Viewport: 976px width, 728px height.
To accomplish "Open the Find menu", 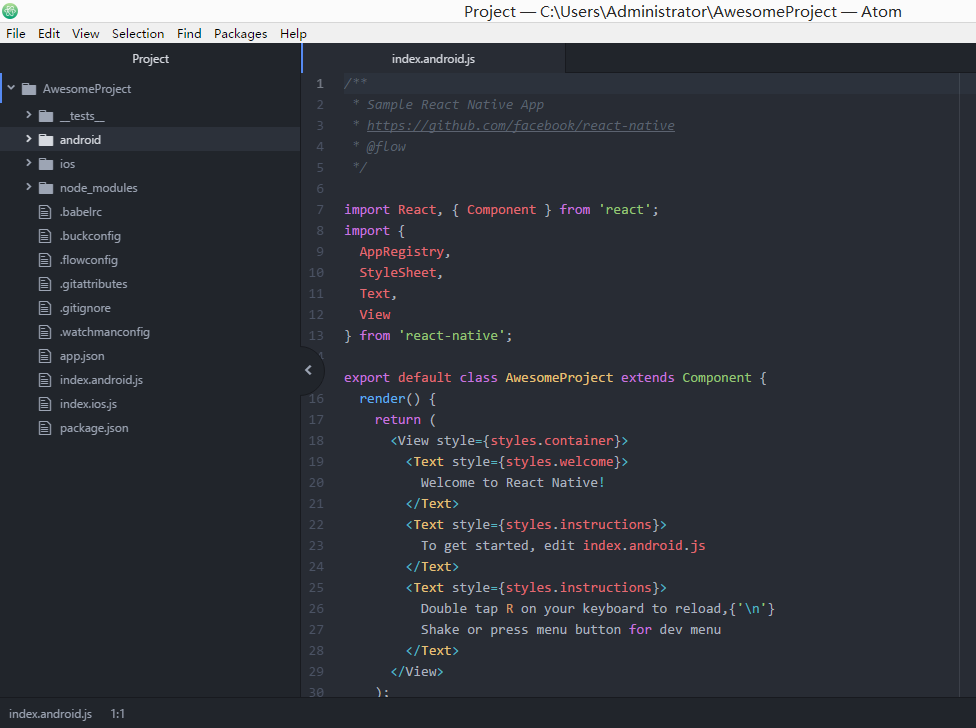I will [x=189, y=34].
